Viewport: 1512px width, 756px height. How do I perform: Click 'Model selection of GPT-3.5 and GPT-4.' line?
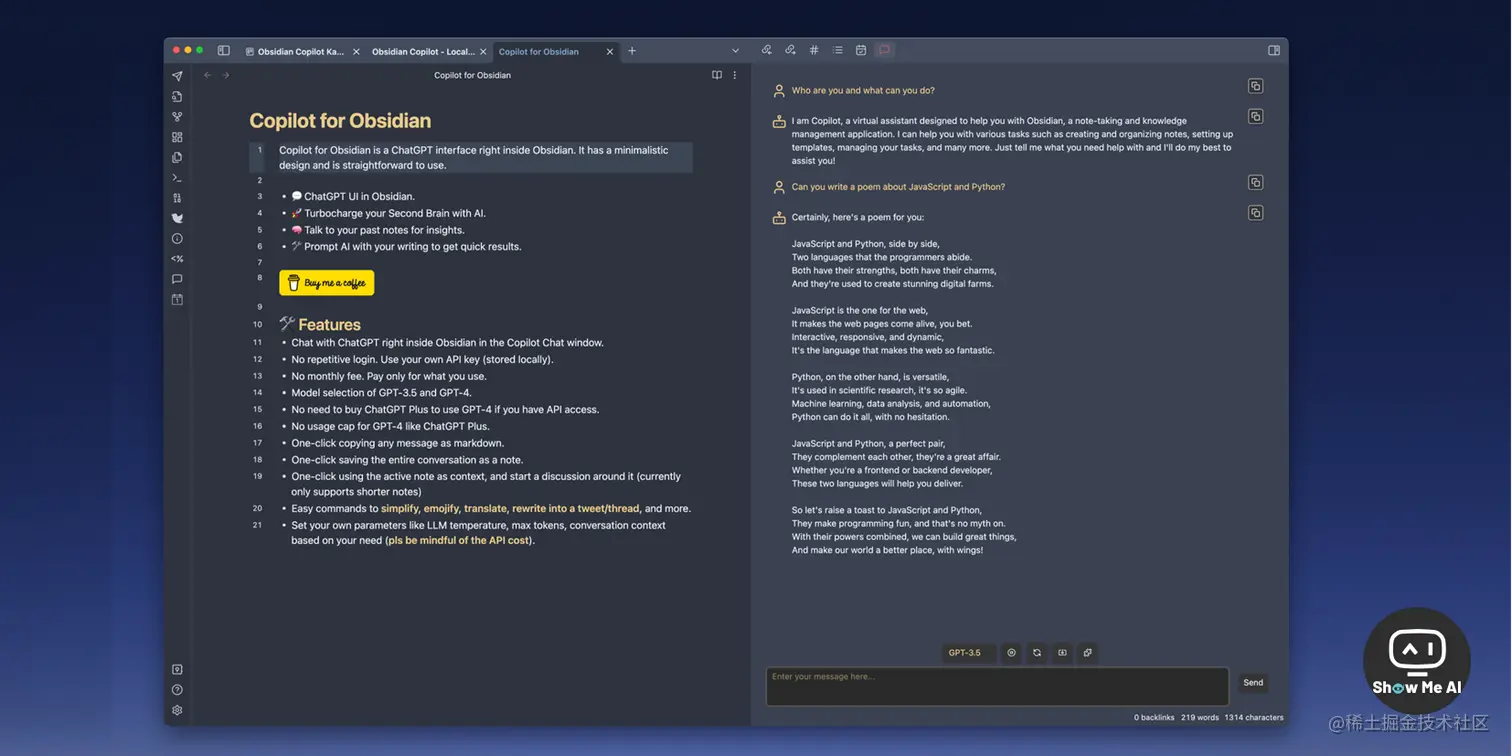382,393
